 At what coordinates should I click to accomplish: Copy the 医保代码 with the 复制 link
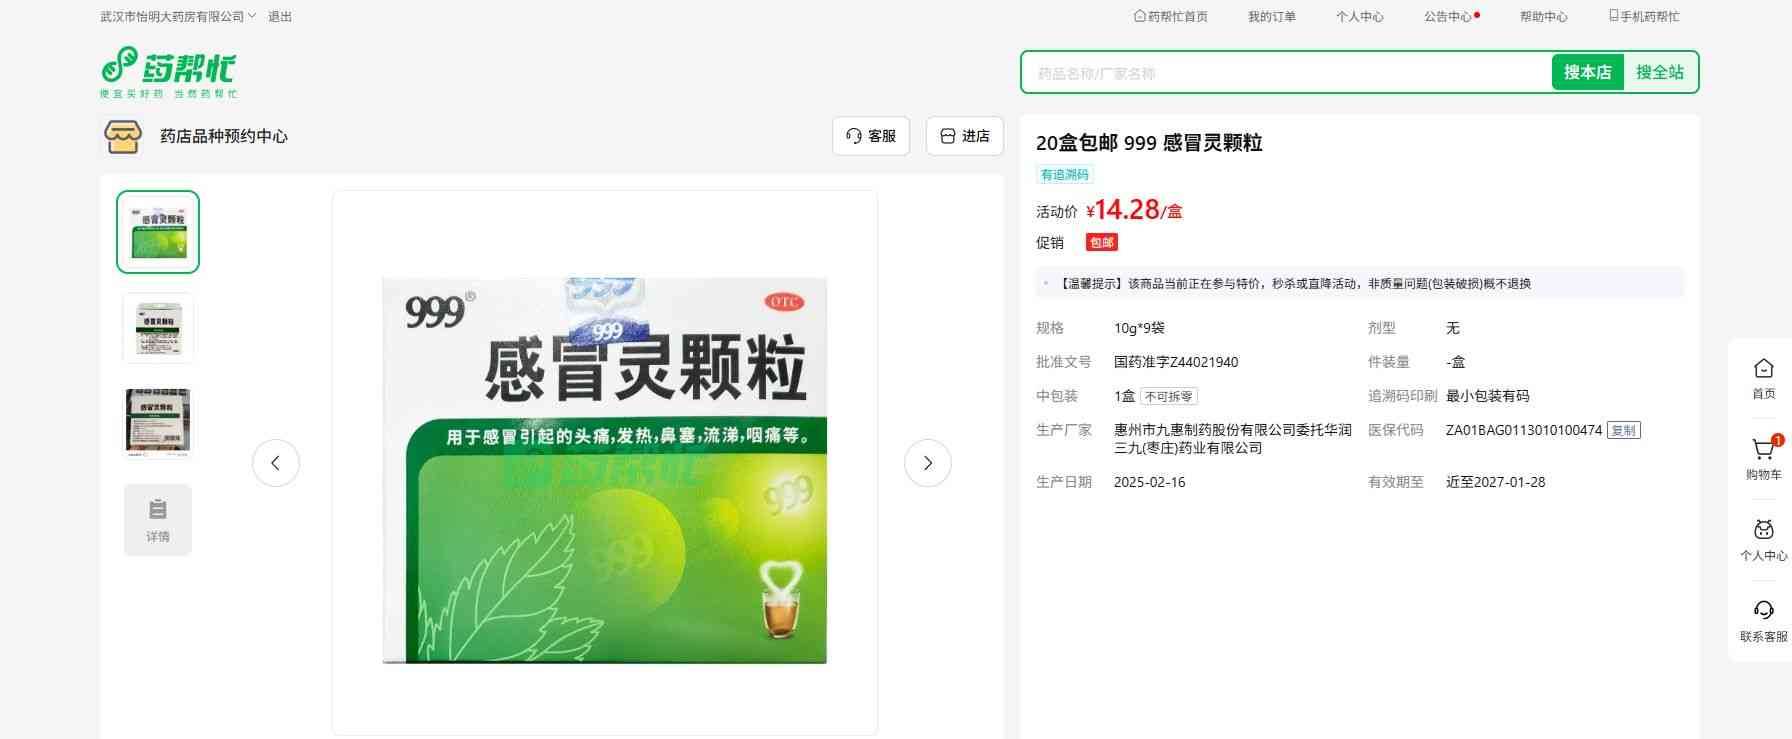[1623, 431]
